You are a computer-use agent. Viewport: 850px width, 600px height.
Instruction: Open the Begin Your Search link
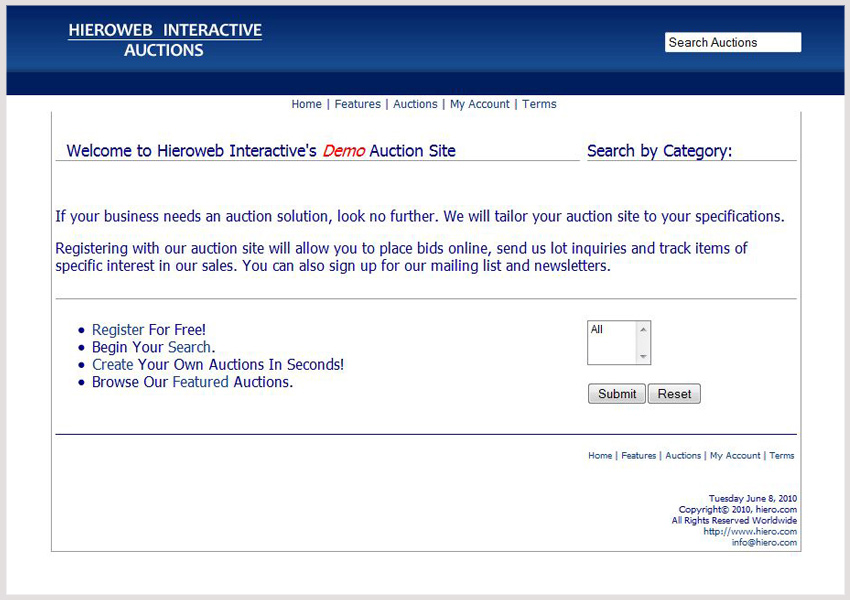point(153,347)
